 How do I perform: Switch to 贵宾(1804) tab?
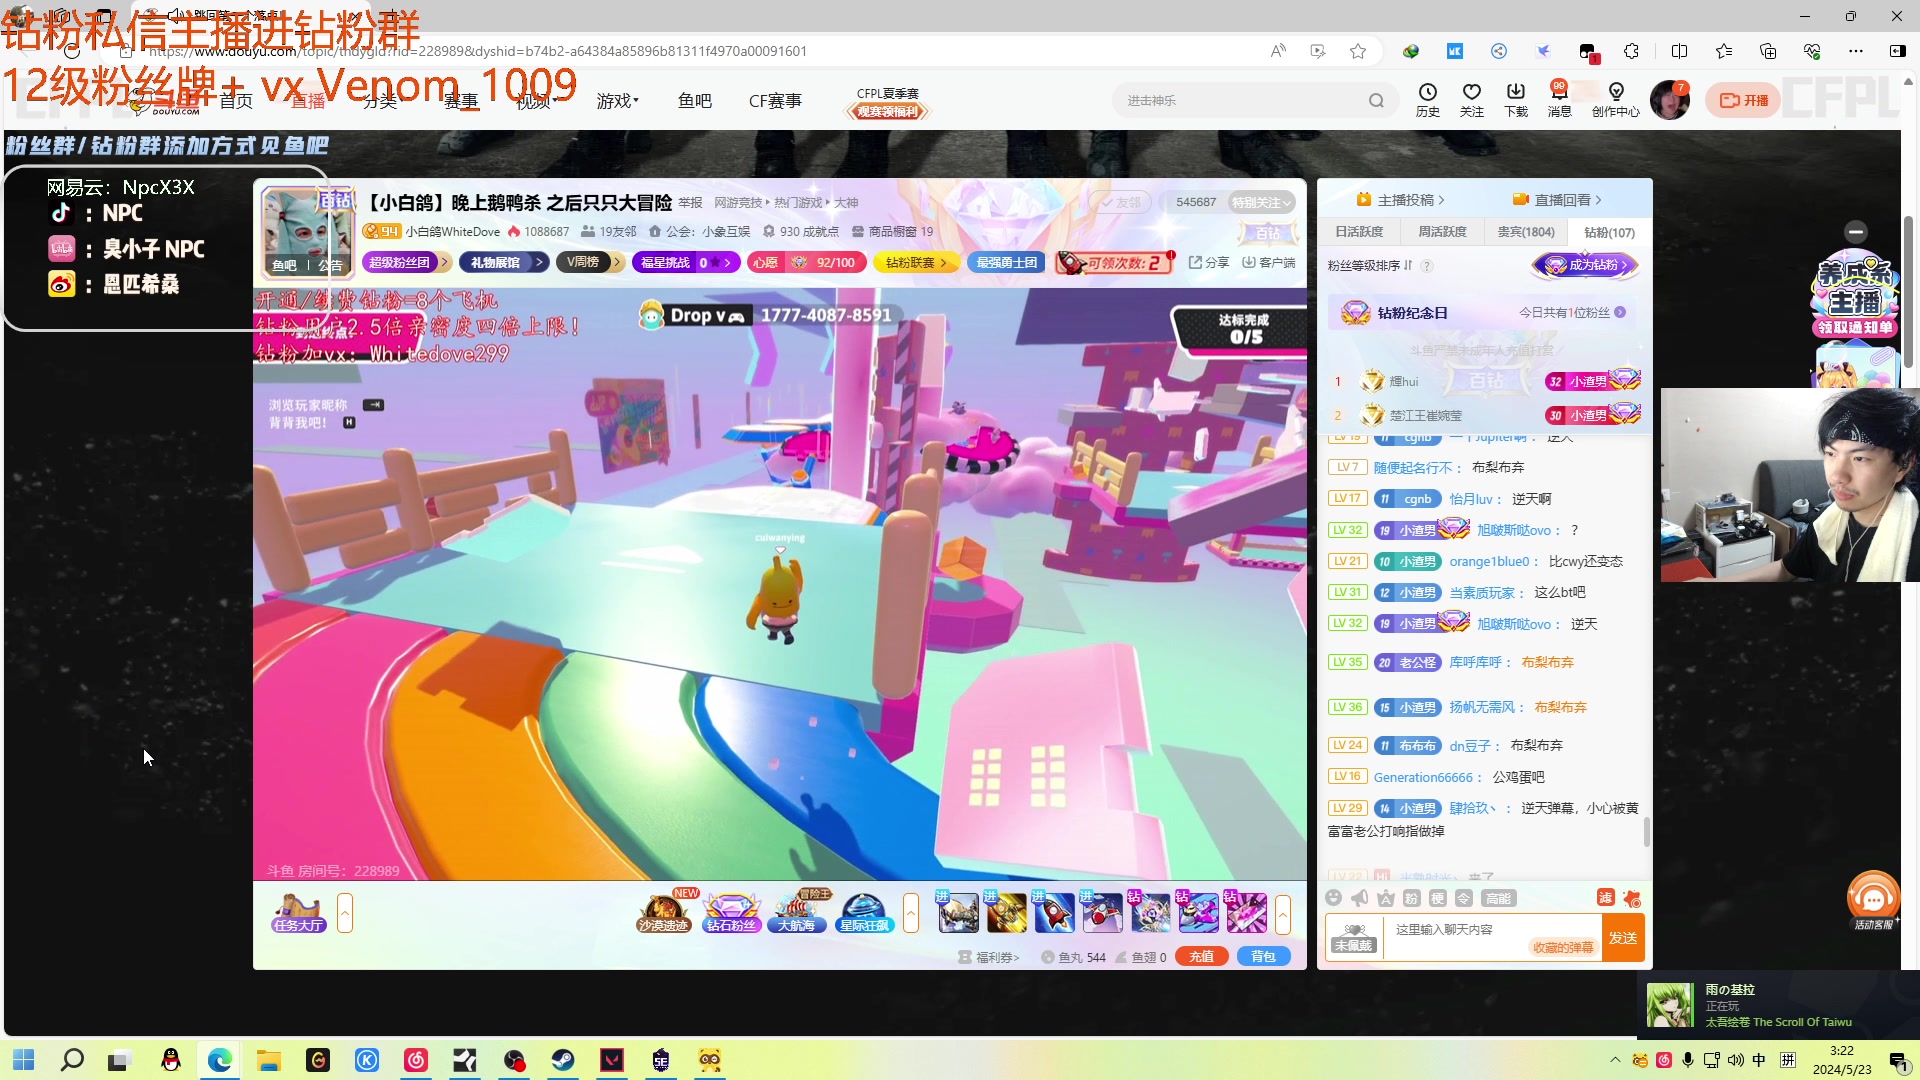click(x=1526, y=232)
